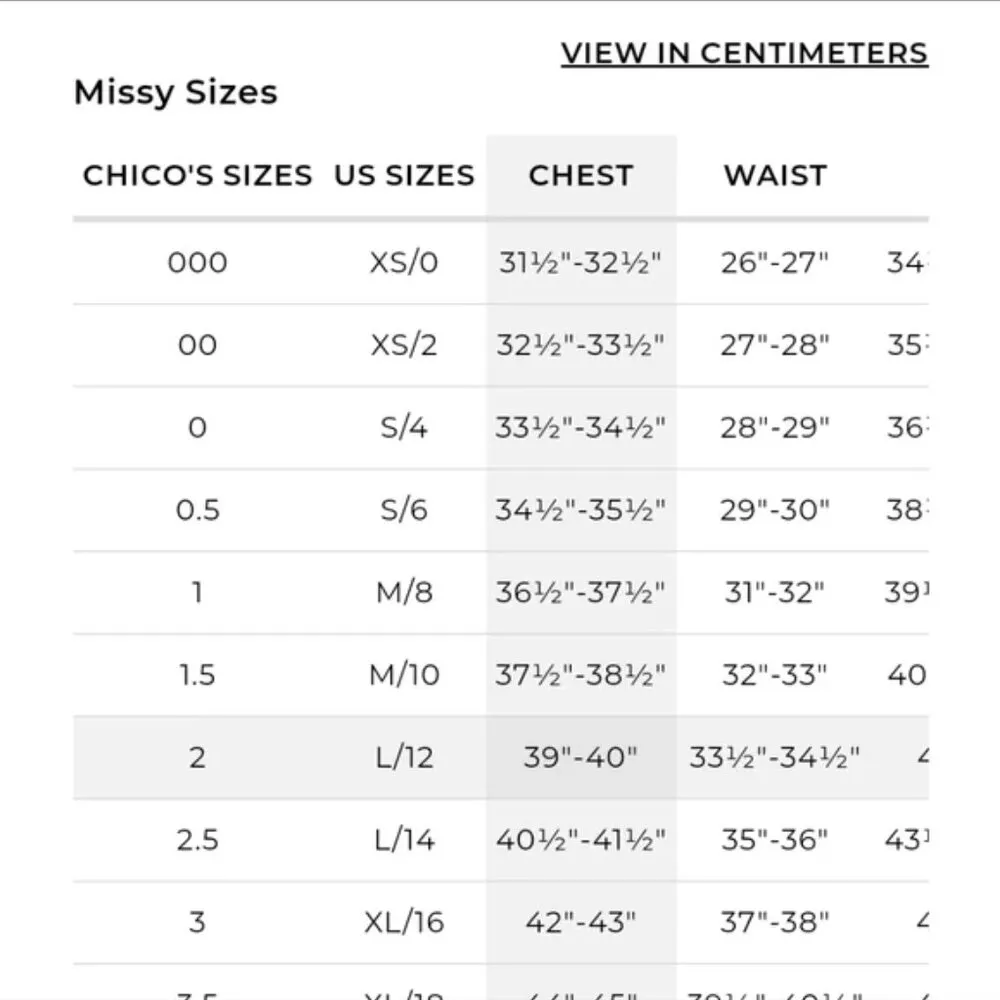Click the Chico's Sizes column header
The width and height of the screenshot is (1000, 1000).
tap(197, 176)
